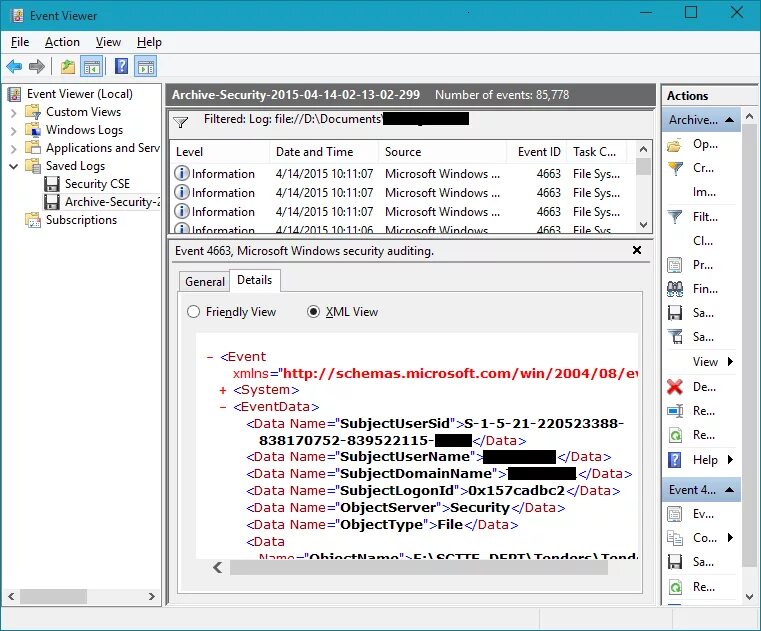Image resolution: width=761 pixels, height=631 pixels.
Task: Click the Filter Current Log funnel icon
Action: 675,217
